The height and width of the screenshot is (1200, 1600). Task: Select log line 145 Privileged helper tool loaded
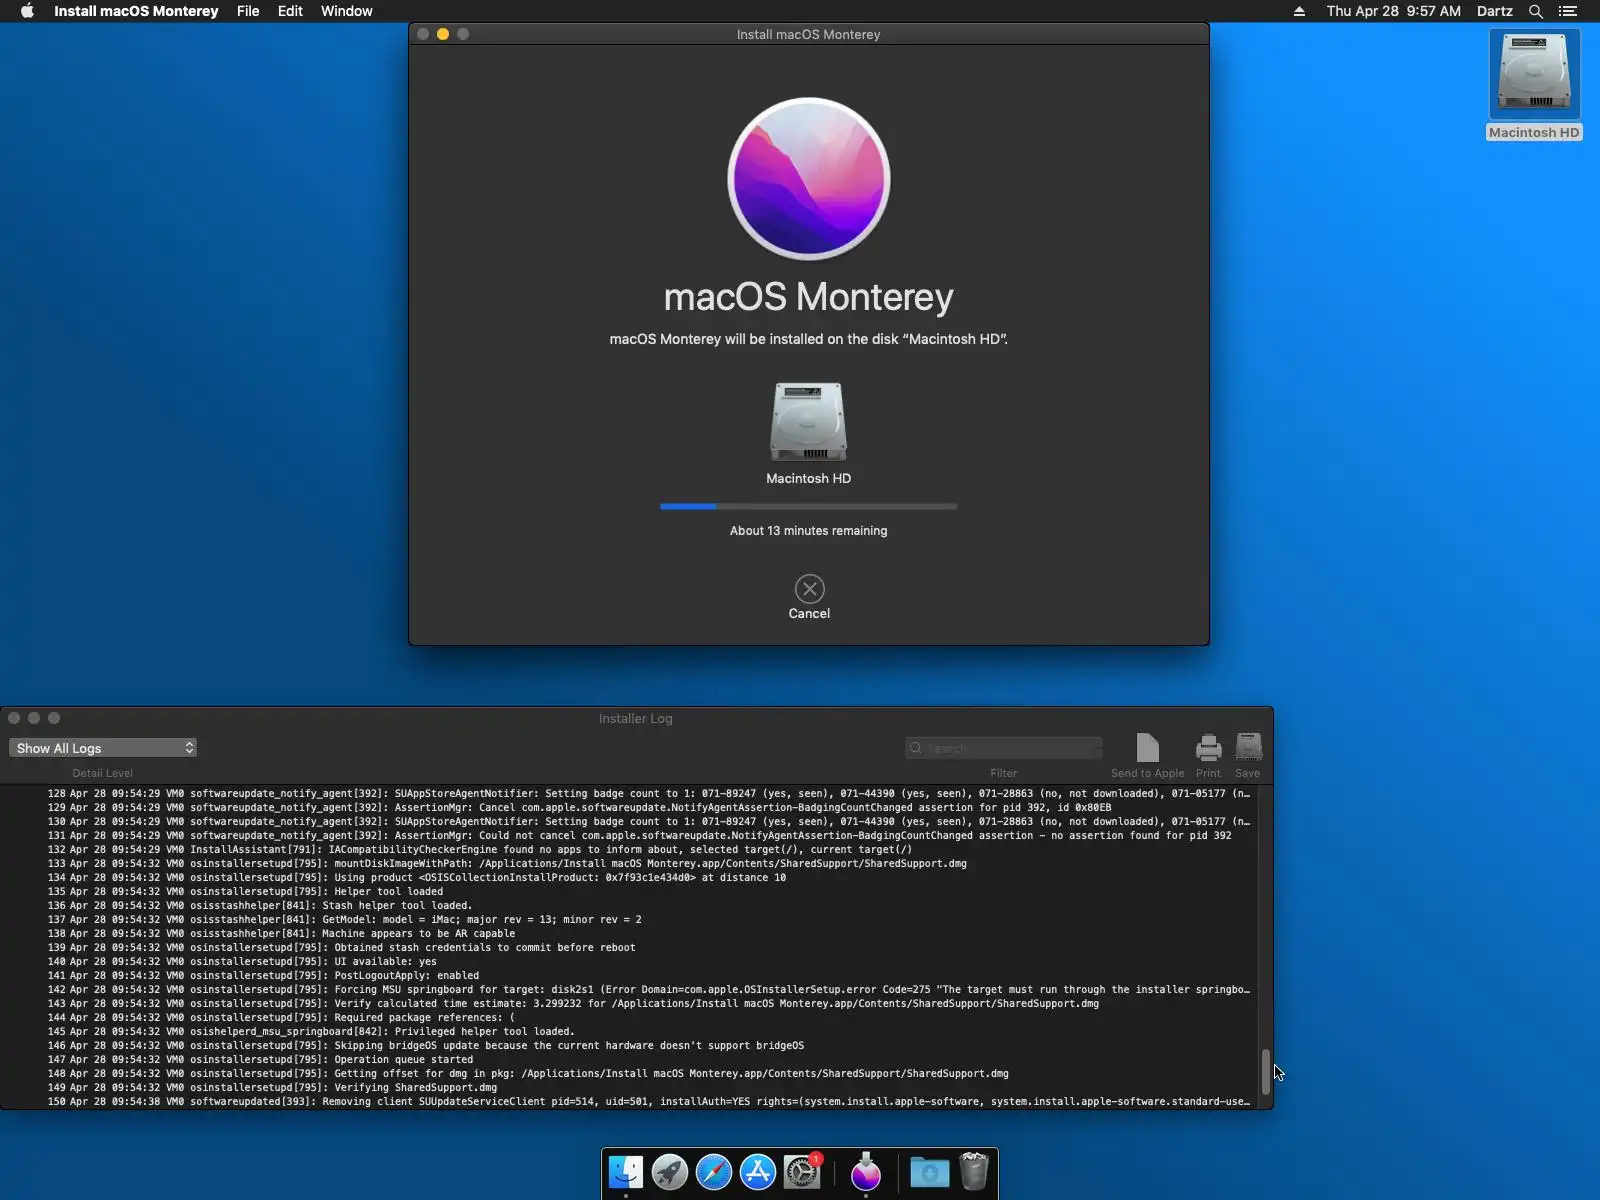pyautogui.click(x=630, y=1032)
